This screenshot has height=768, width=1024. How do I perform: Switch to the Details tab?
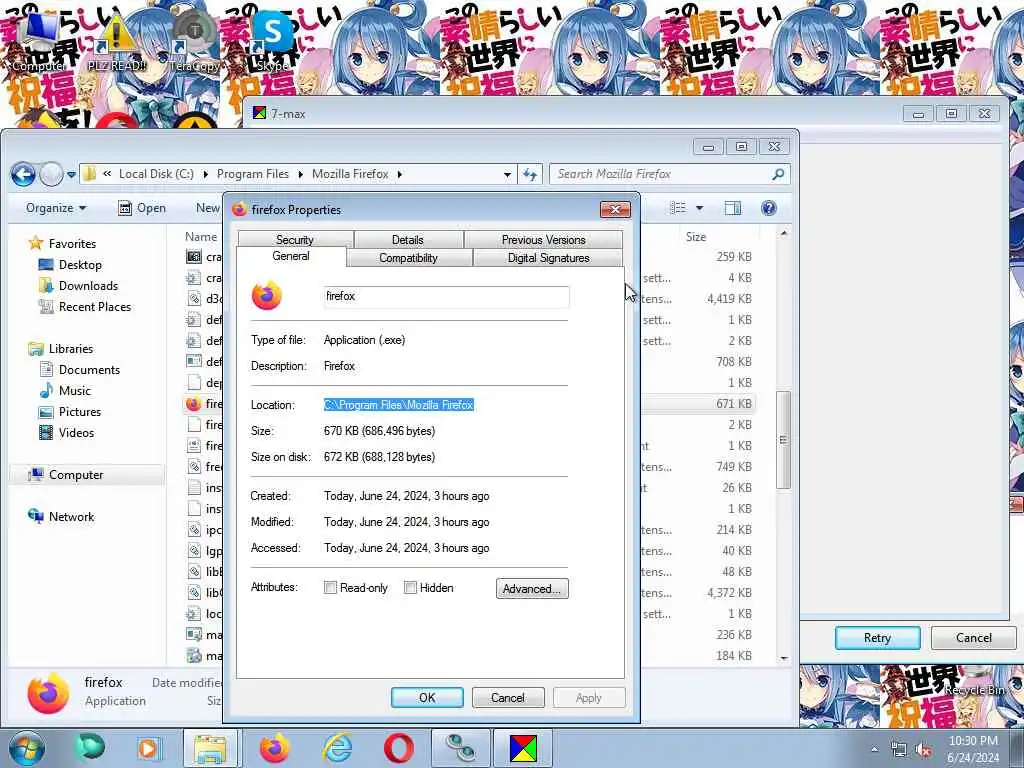coord(408,240)
